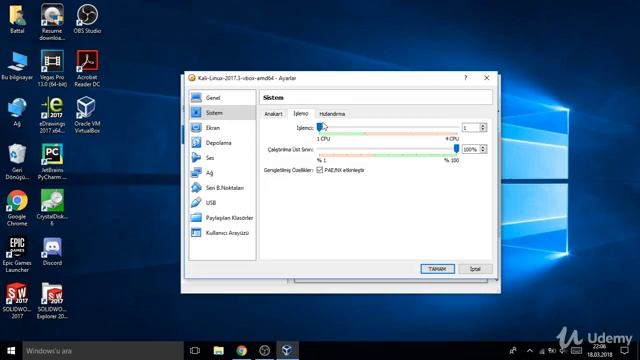Open OBS Studio from the taskbar
The width and height of the screenshot is (640, 360).
[x=264, y=351]
